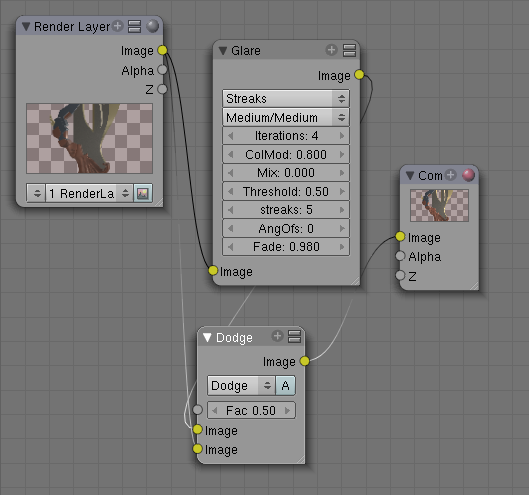
Task: Click Glare node Image output socket
Action: click(x=359, y=74)
